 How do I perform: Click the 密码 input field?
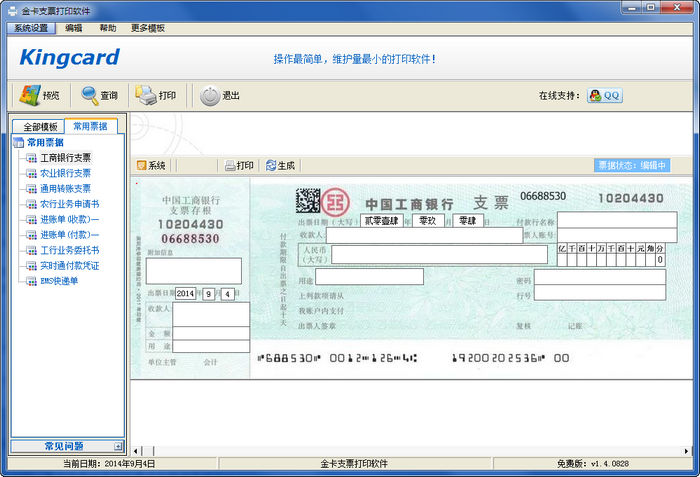600,277
